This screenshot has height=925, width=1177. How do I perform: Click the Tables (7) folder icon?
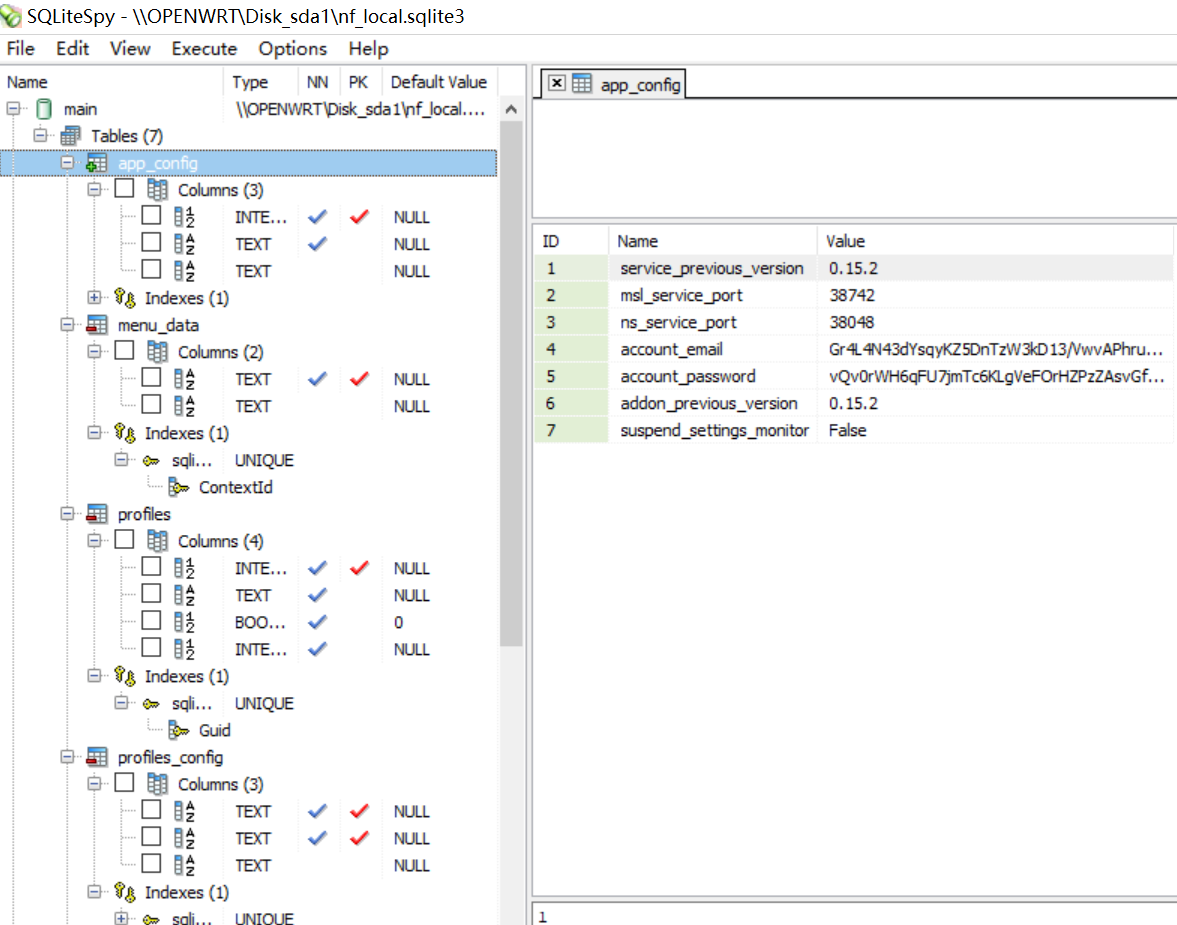71,136
